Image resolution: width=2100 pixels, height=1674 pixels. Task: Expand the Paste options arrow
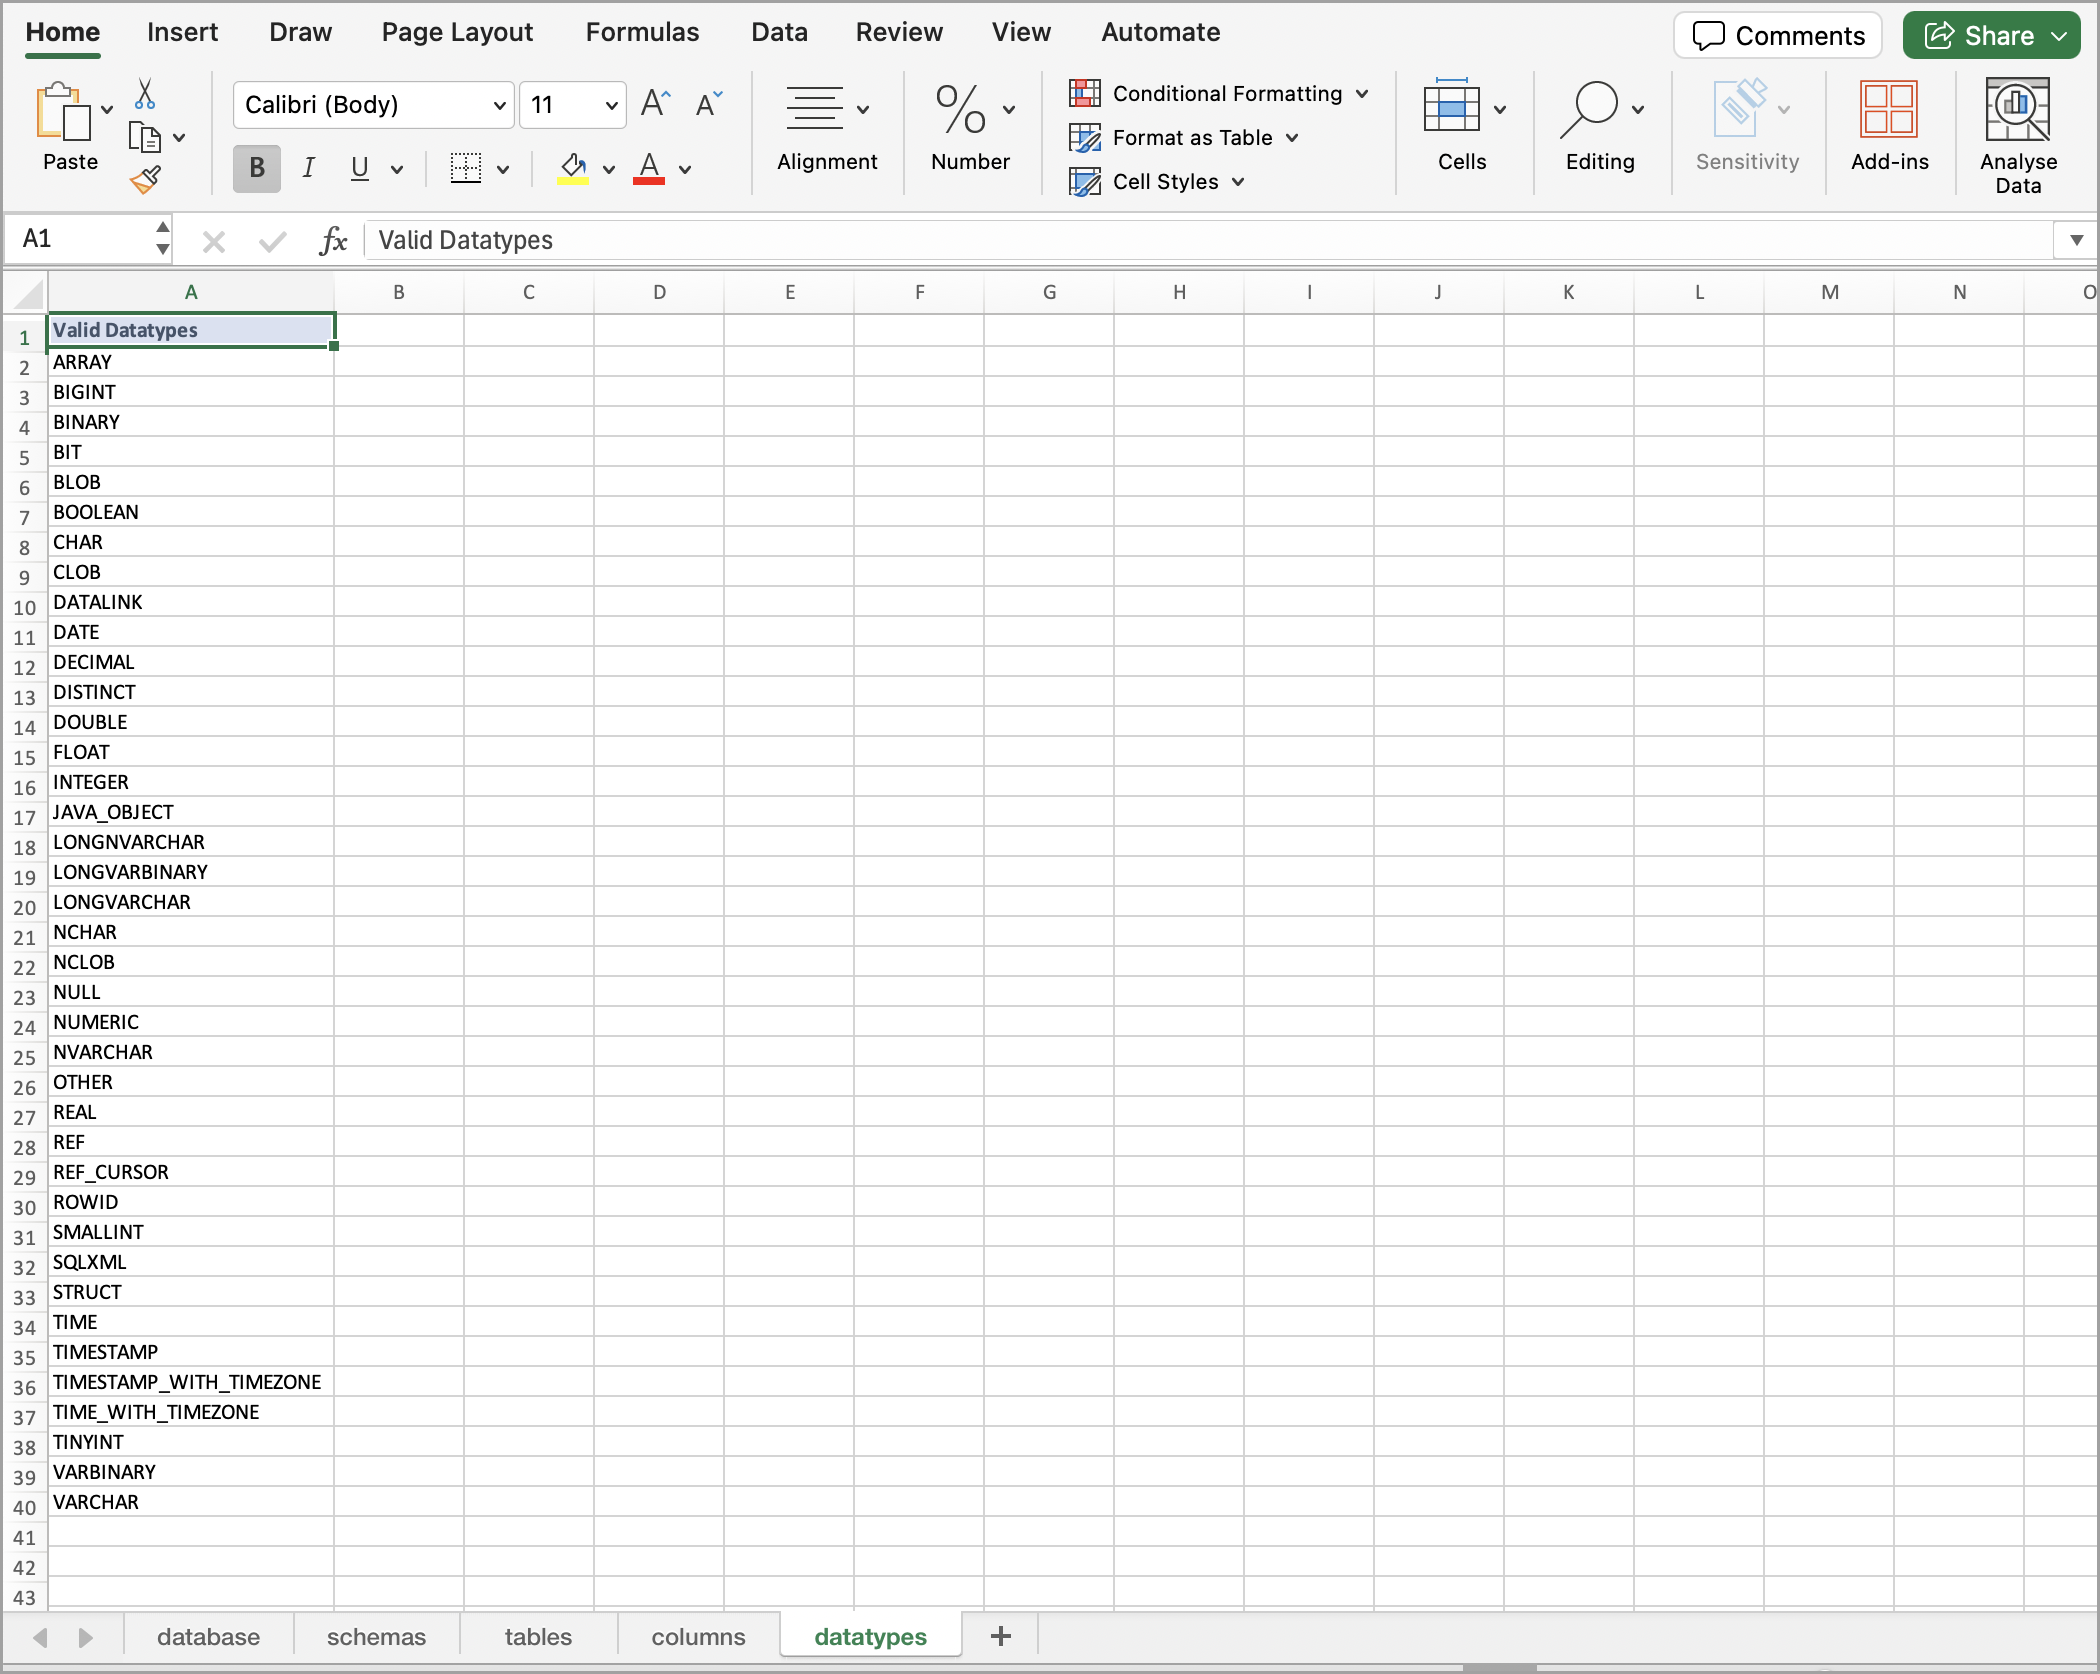pyautogui.click(x=107, y=110)
